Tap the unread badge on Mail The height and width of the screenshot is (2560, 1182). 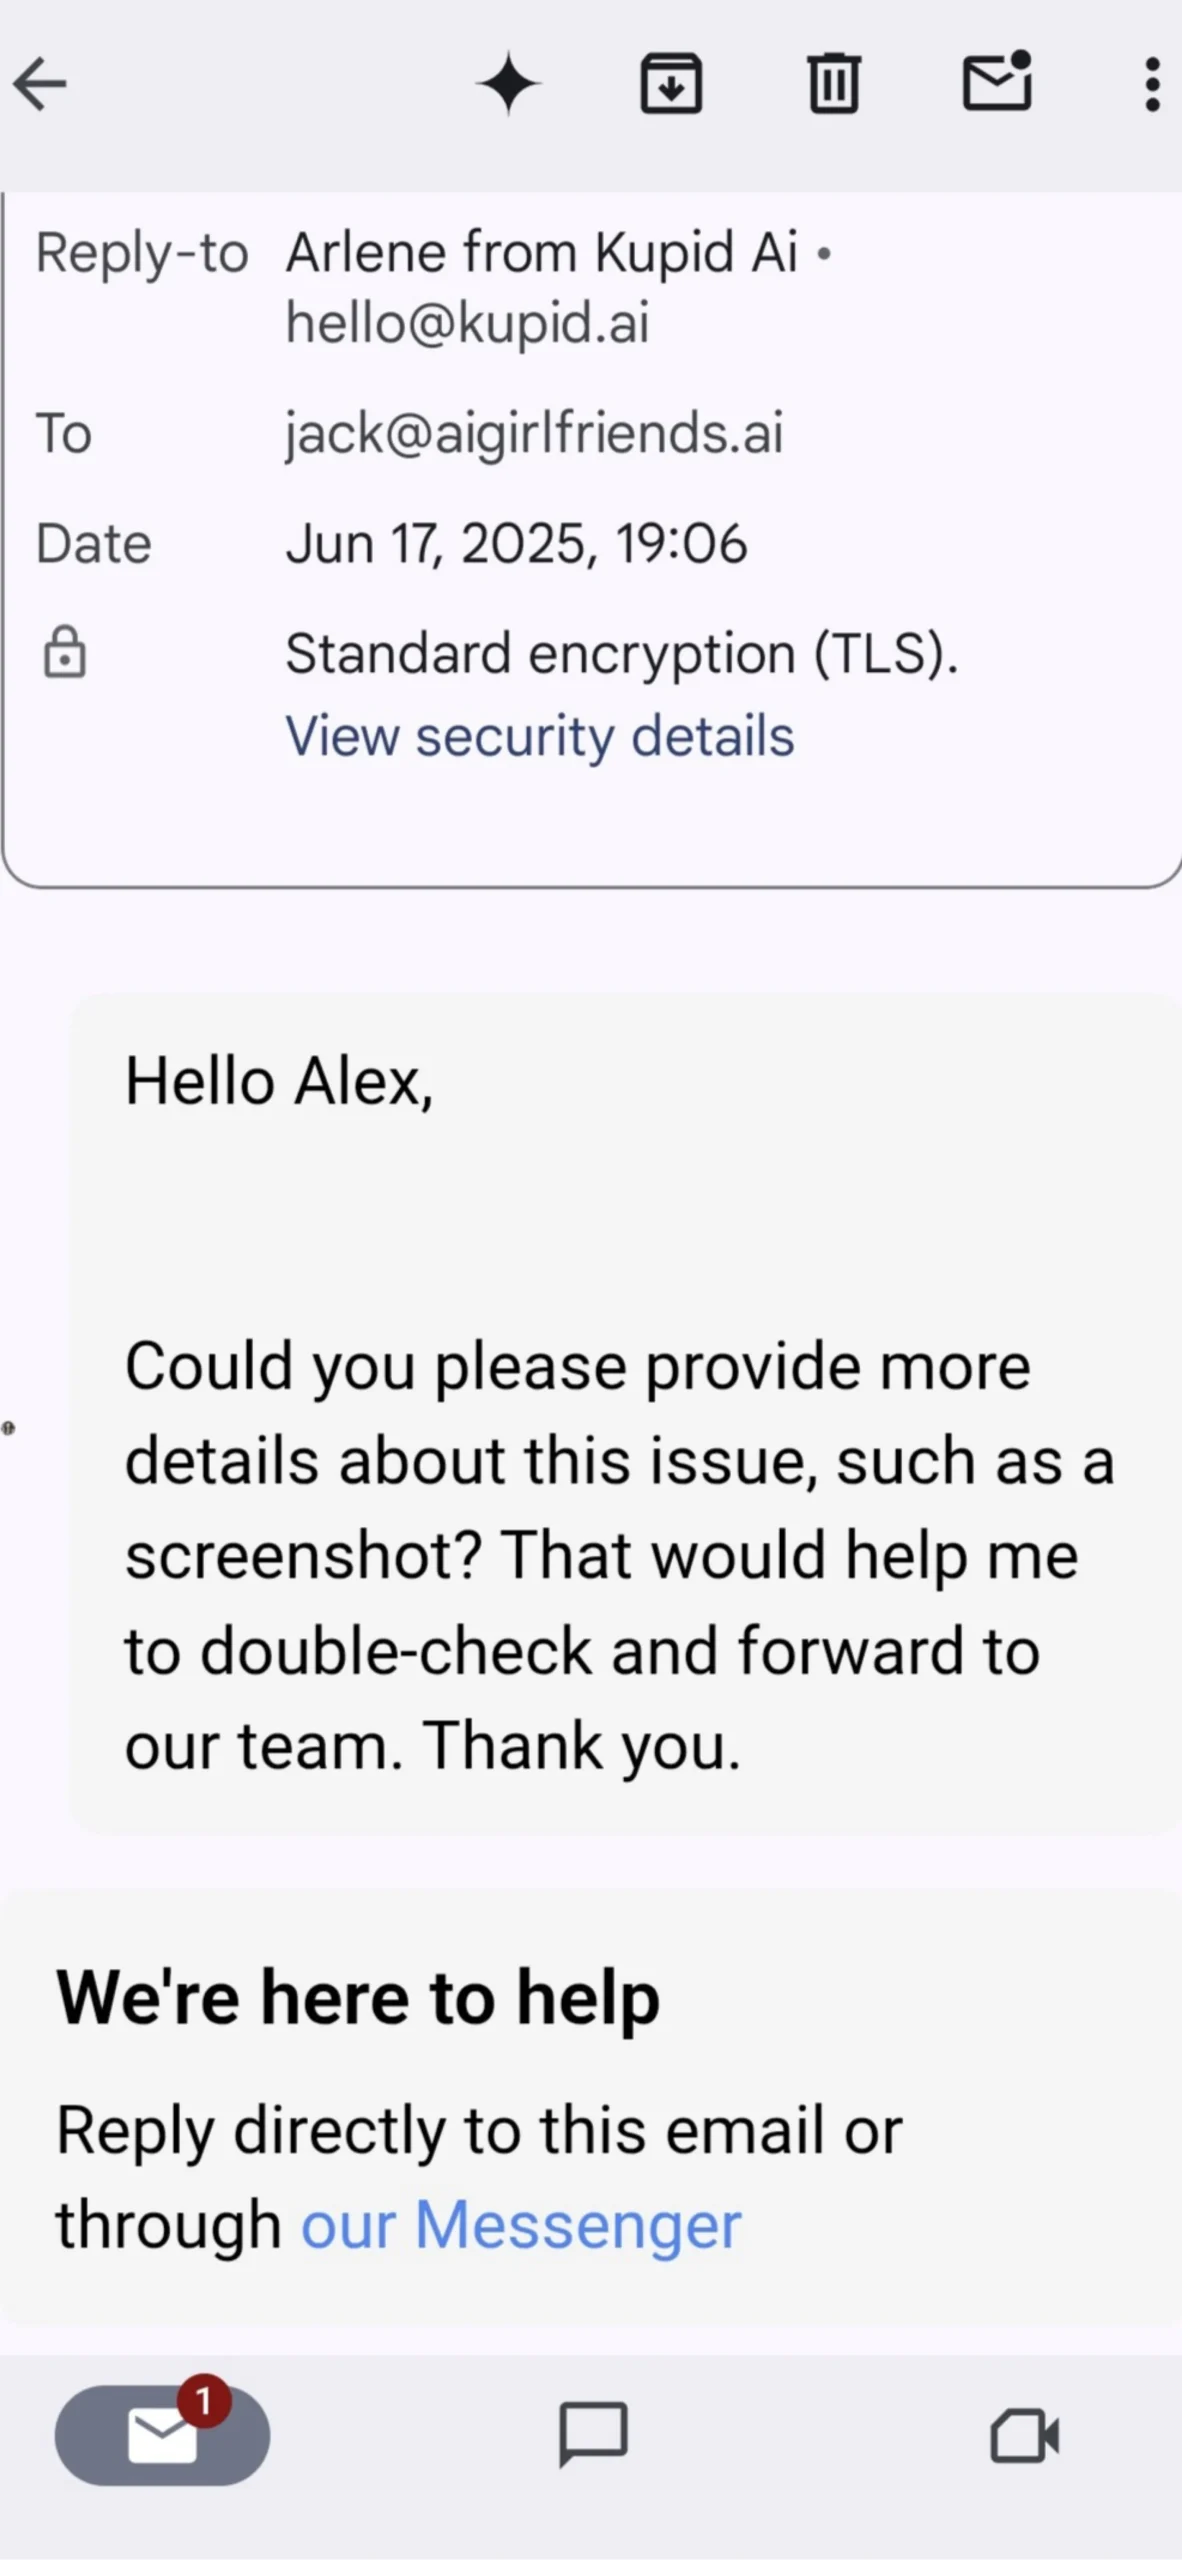pyautogui.click(x=204, y=2400)
